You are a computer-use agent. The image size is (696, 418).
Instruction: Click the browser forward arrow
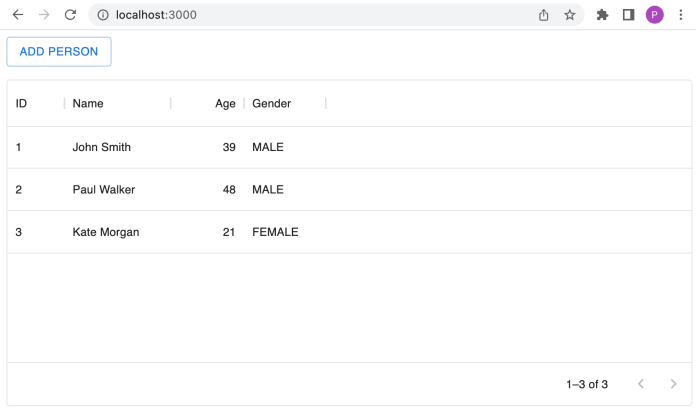[43, 15]
